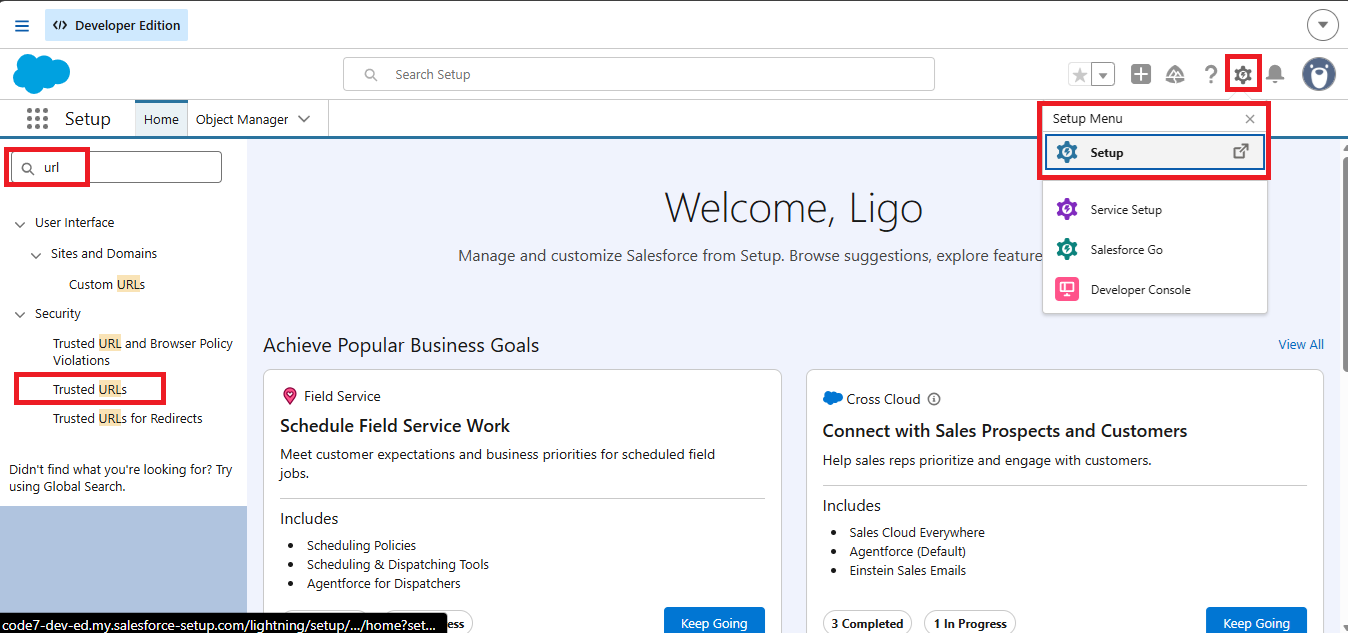Image resolution: width=1348 pixels, height=633 pixels.
Task: Collapse the Security tree node
Action: coord(20,314)
